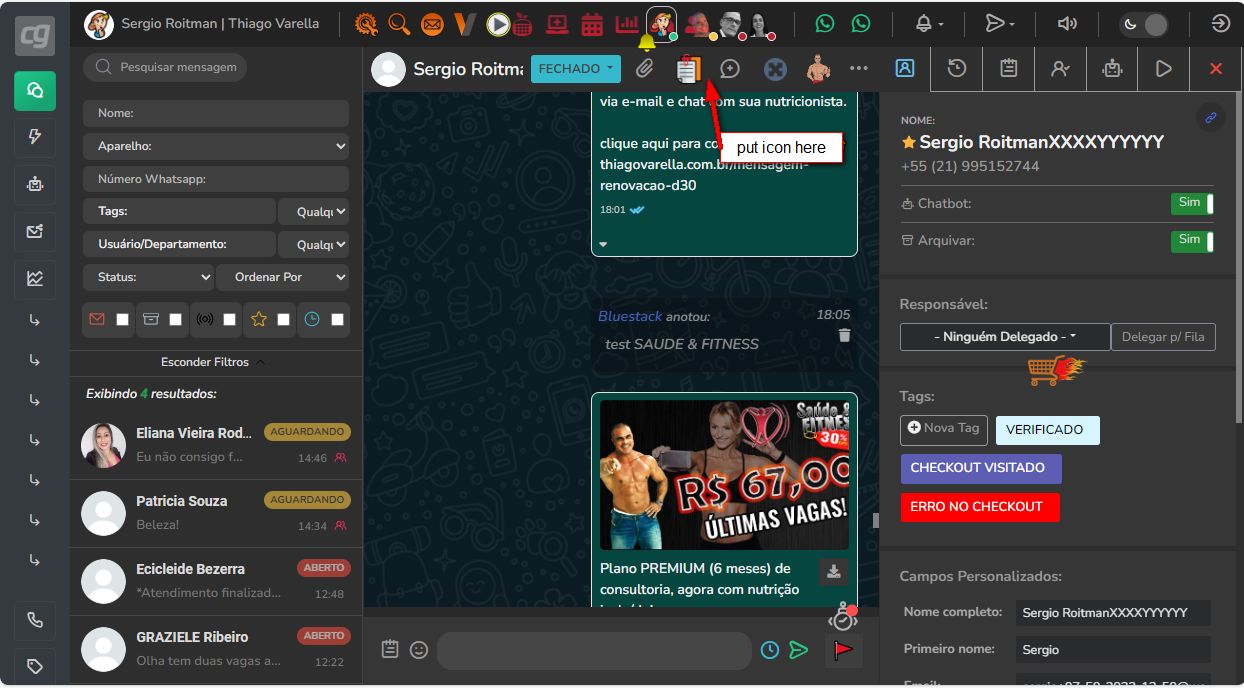Click the round play button logo icon
Image resolution: width=1244 pixels, height=688 pixels.
[497, 23]
